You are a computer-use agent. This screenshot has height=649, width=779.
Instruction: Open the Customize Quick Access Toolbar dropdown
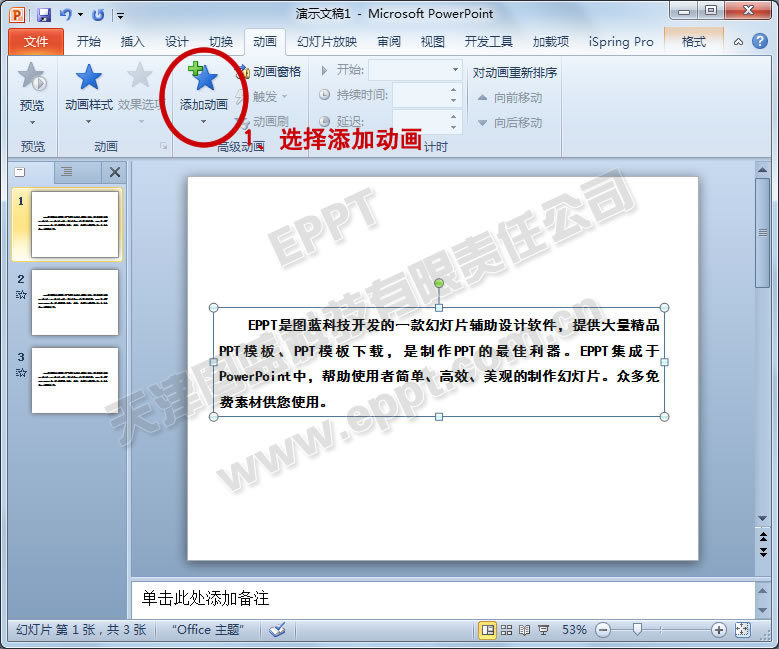pyautogui.click(x=120, y=16)
